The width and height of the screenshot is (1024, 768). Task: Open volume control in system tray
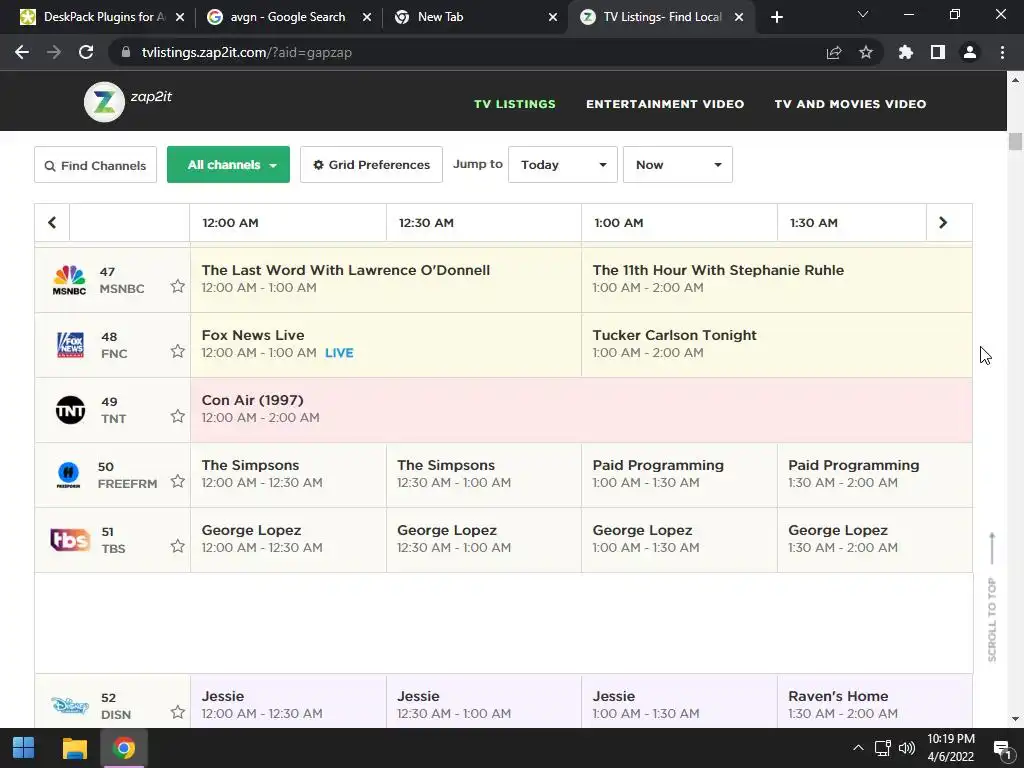click(906, 748)
